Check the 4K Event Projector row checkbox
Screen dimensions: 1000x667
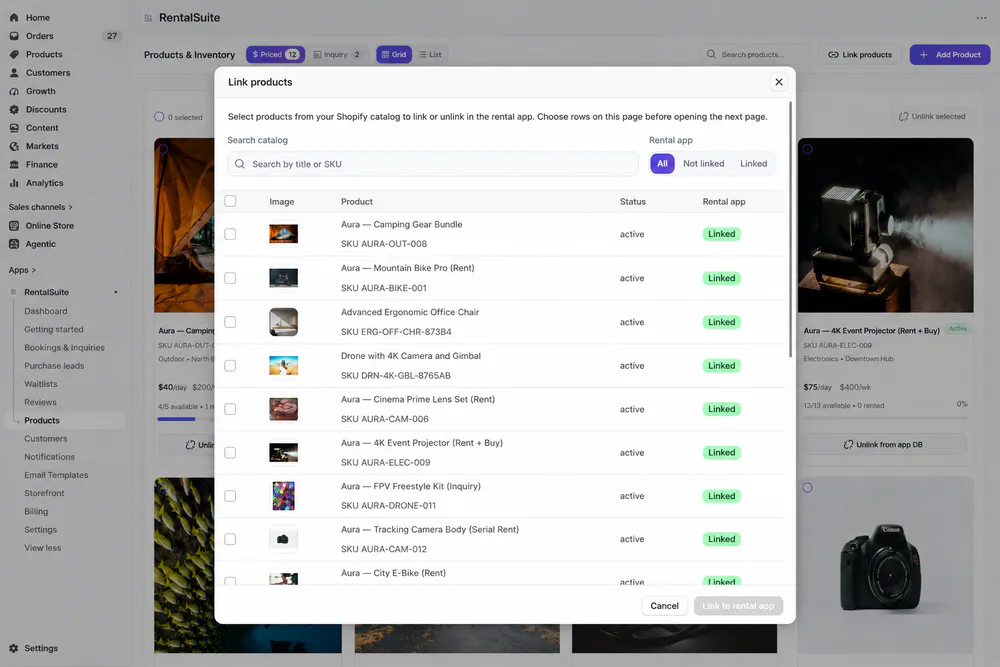tap(230, 453)
